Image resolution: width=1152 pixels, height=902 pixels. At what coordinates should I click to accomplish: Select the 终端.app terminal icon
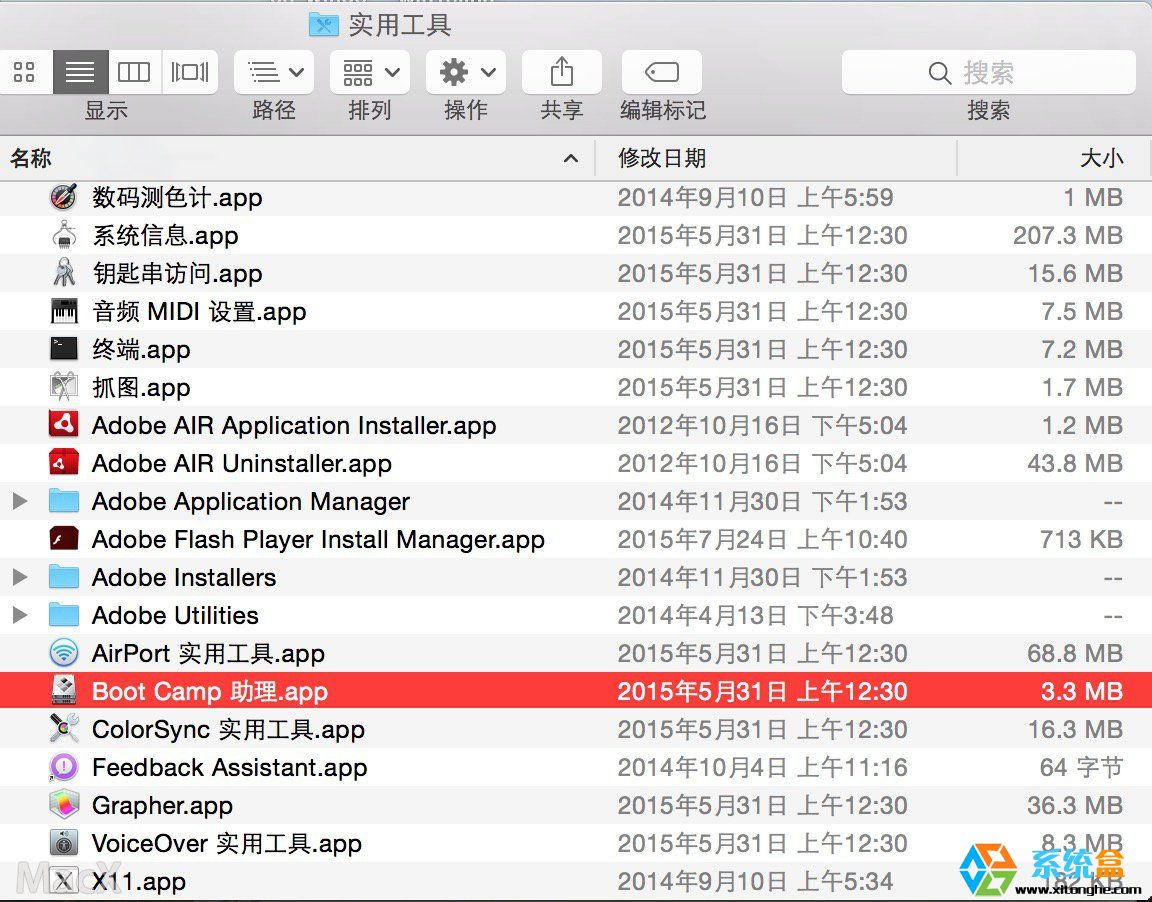[x=63, y=349]
